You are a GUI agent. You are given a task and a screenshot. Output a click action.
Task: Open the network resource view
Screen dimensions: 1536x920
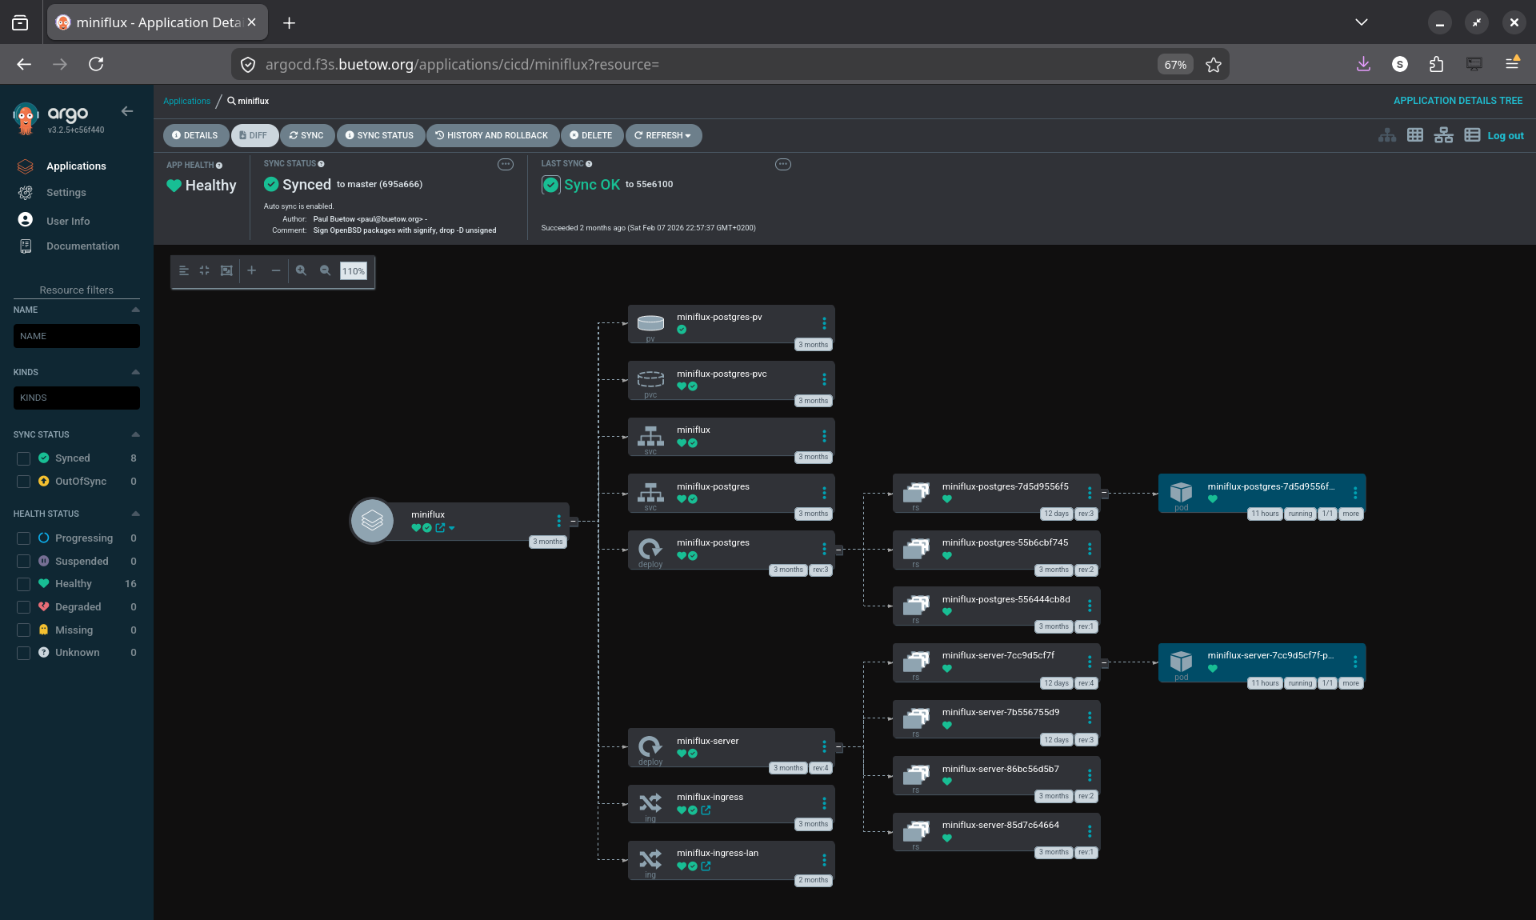coord(1443,135)
